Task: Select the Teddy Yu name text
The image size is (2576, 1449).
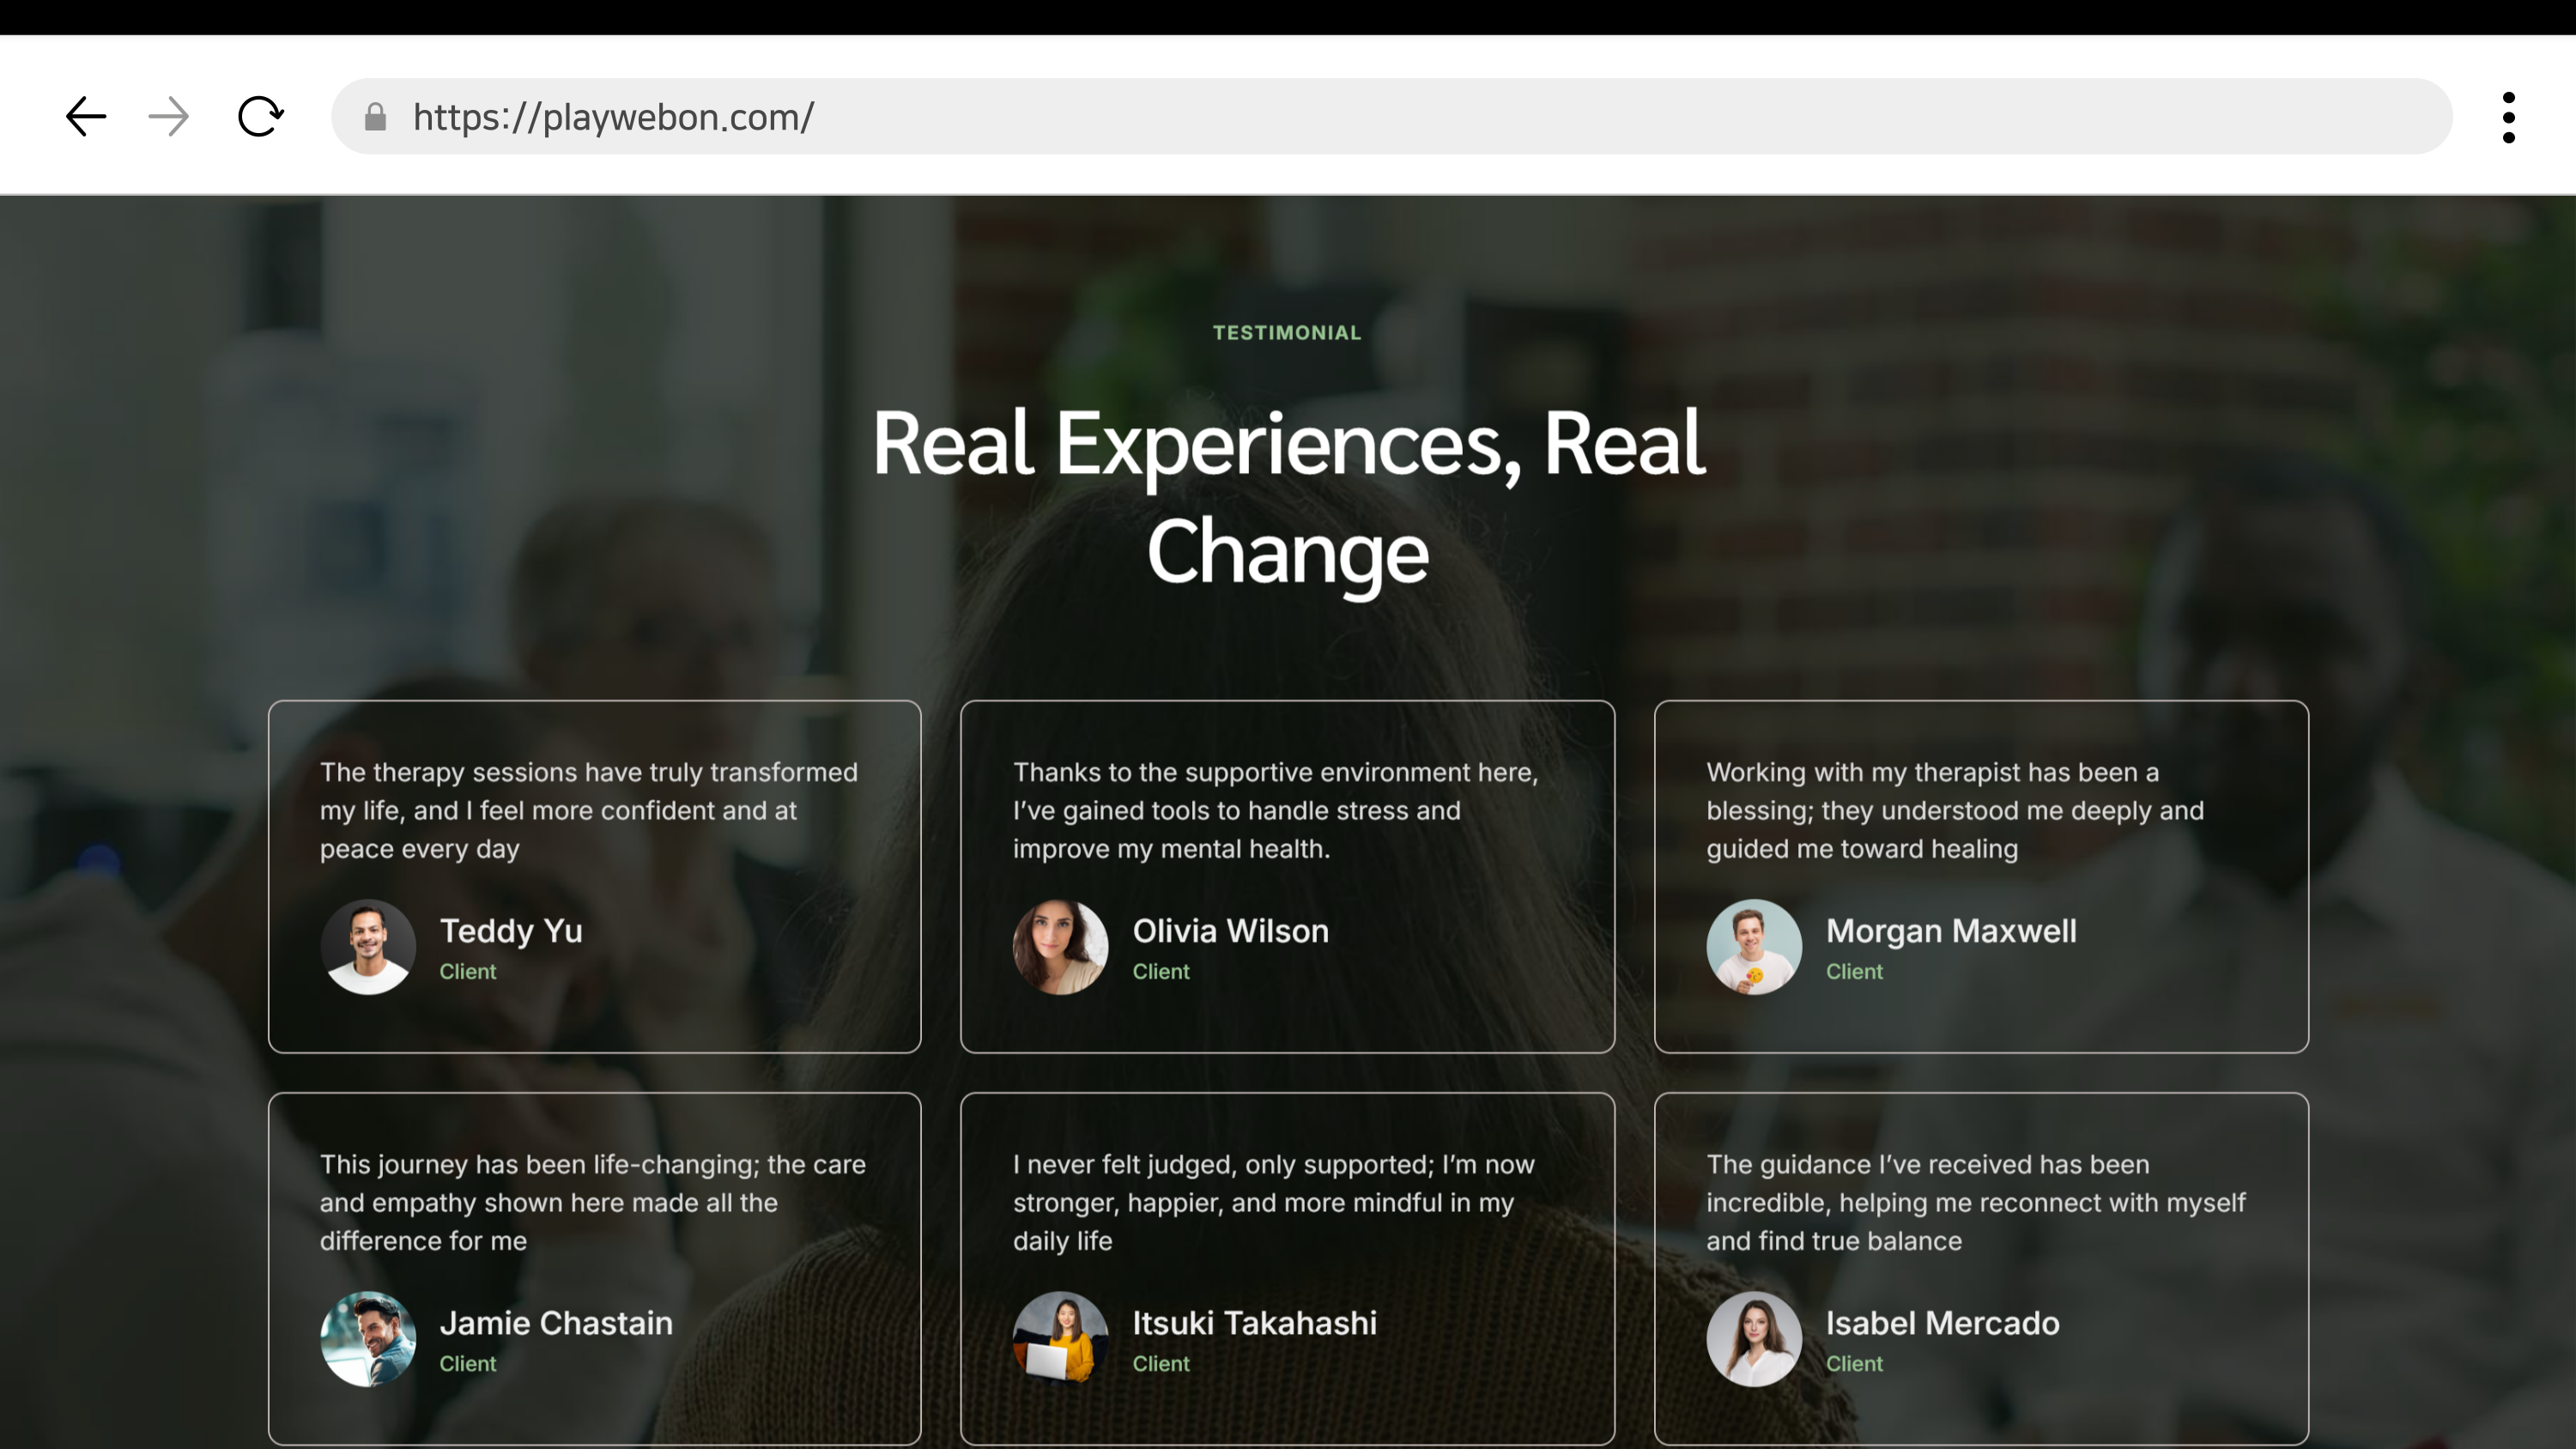Action: click(511, 931)
